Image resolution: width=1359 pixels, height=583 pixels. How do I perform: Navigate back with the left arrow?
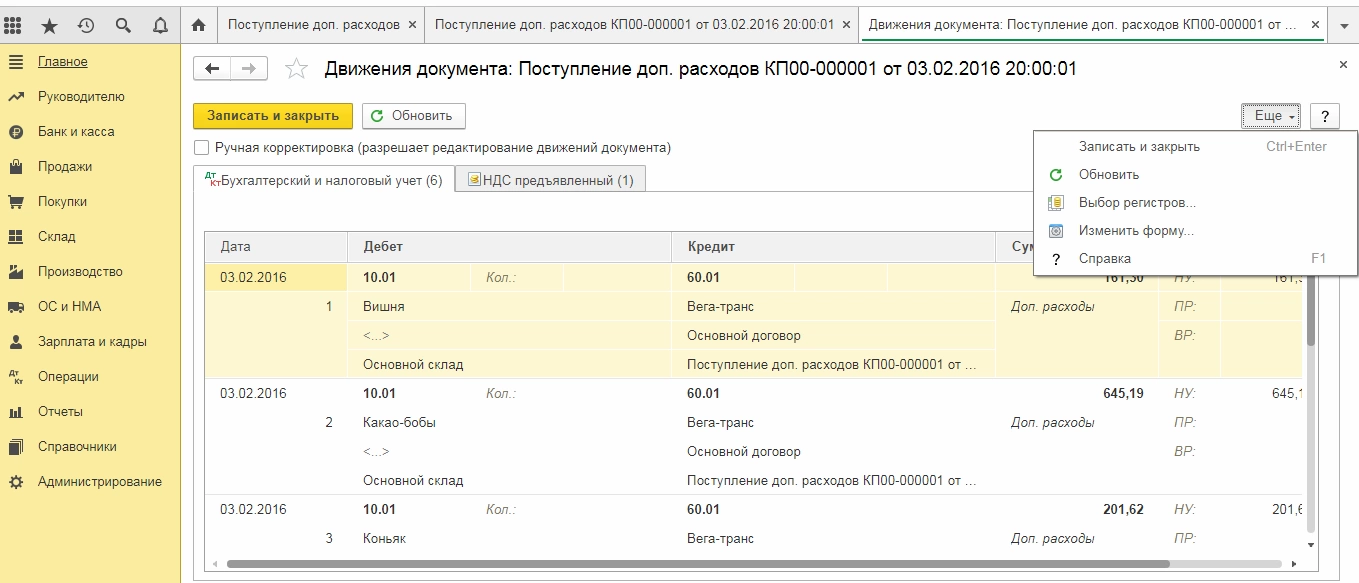pos(212,68)
